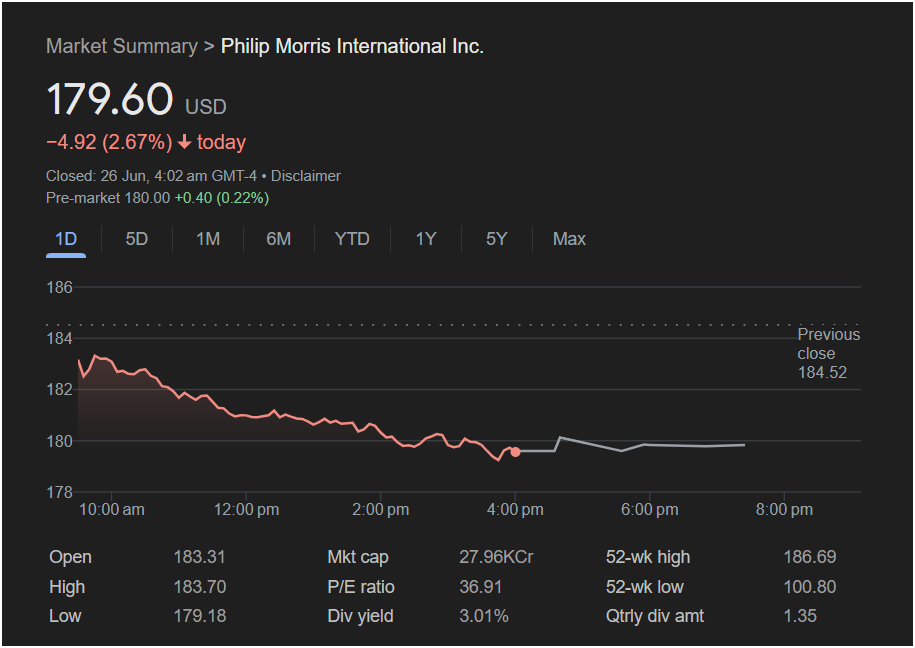View the 1Y chart range

tap(426, 239)
